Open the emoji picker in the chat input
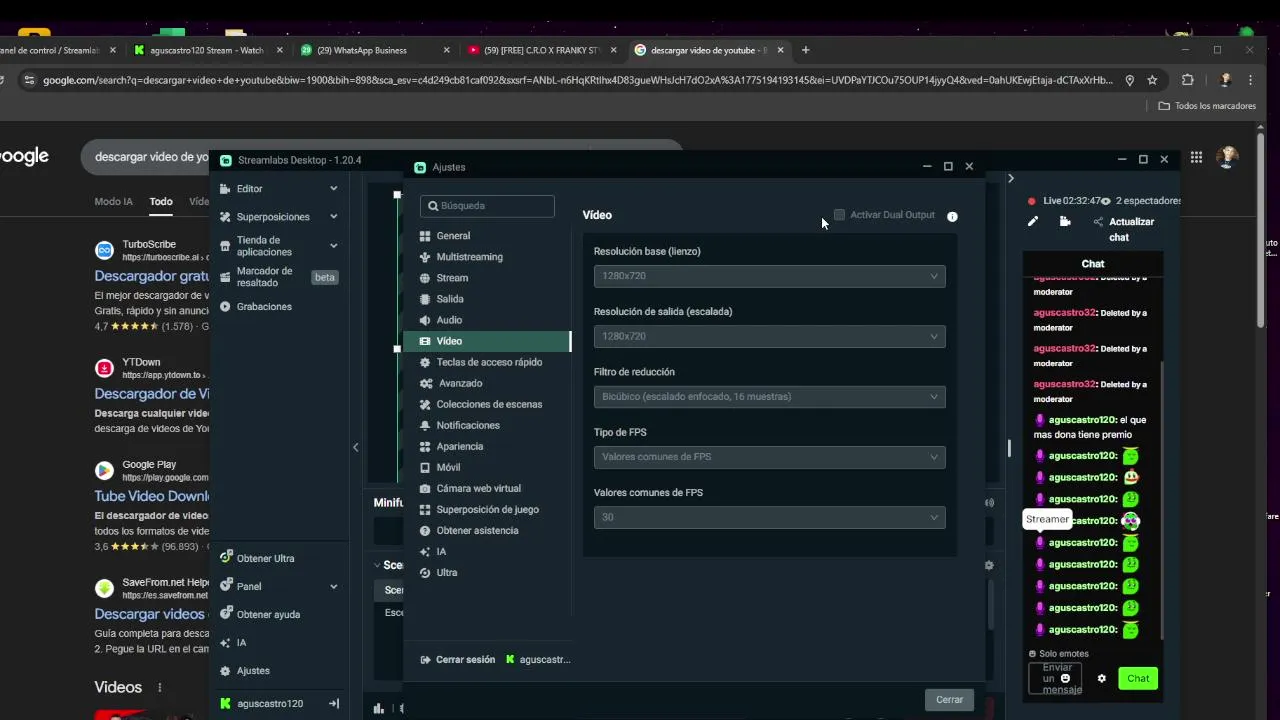Image resolution: width=1280 pixels, height=720 pixels. coord(1065,678)
